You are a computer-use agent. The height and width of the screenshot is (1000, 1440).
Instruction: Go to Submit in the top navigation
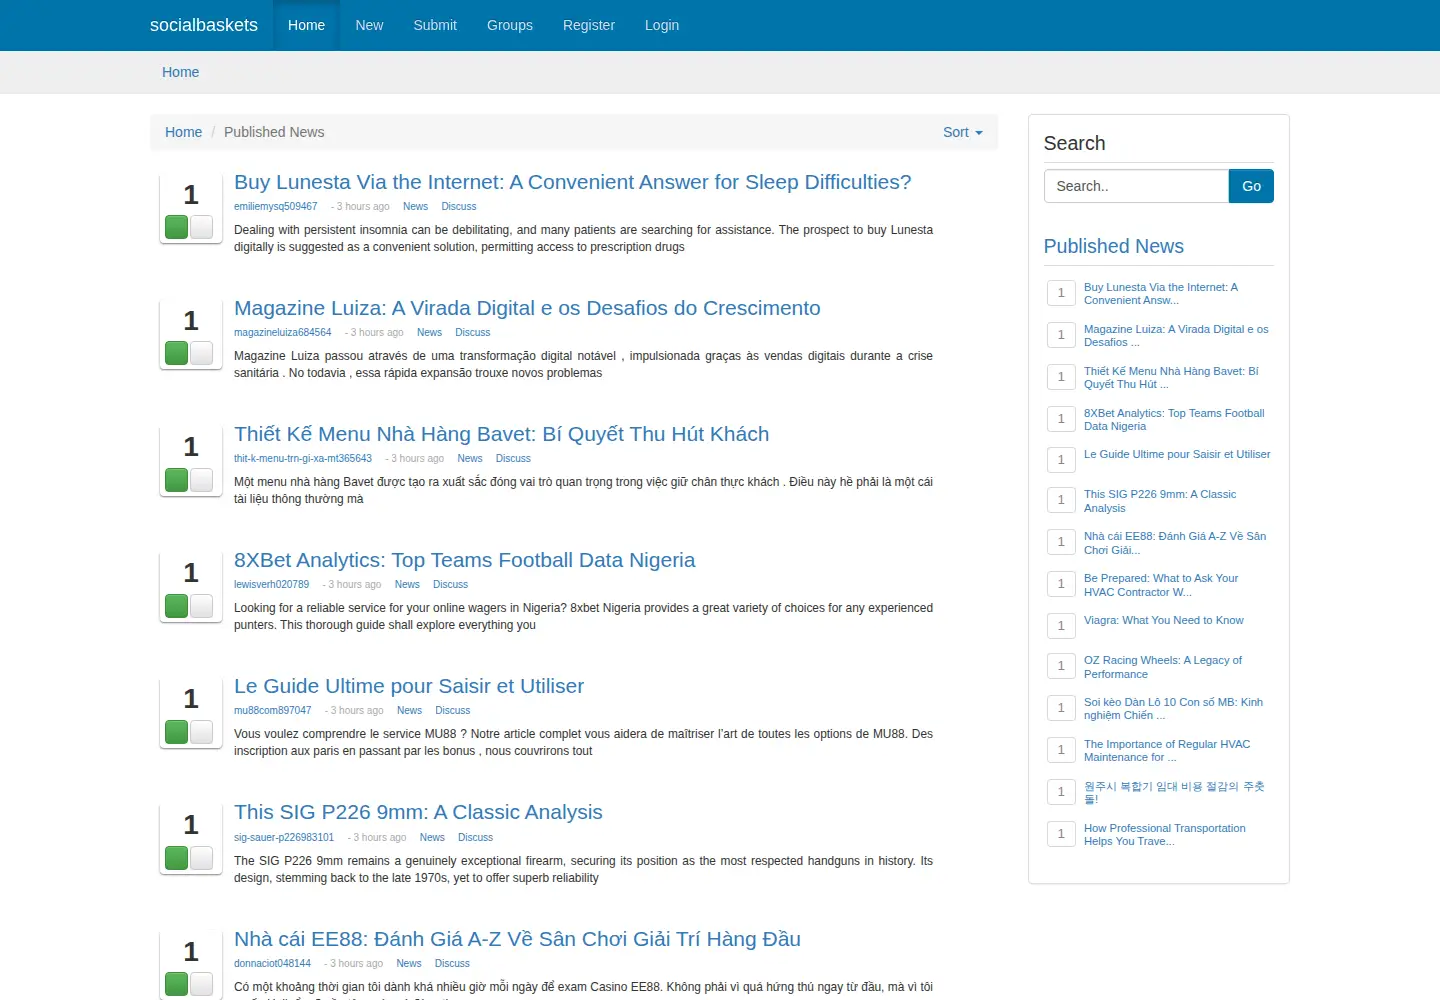pyautogui.click(x=435, y=25)
